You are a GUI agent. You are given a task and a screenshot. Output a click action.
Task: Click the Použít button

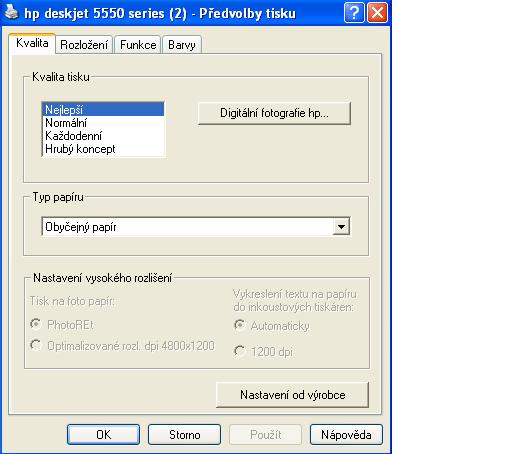point(265,434)
